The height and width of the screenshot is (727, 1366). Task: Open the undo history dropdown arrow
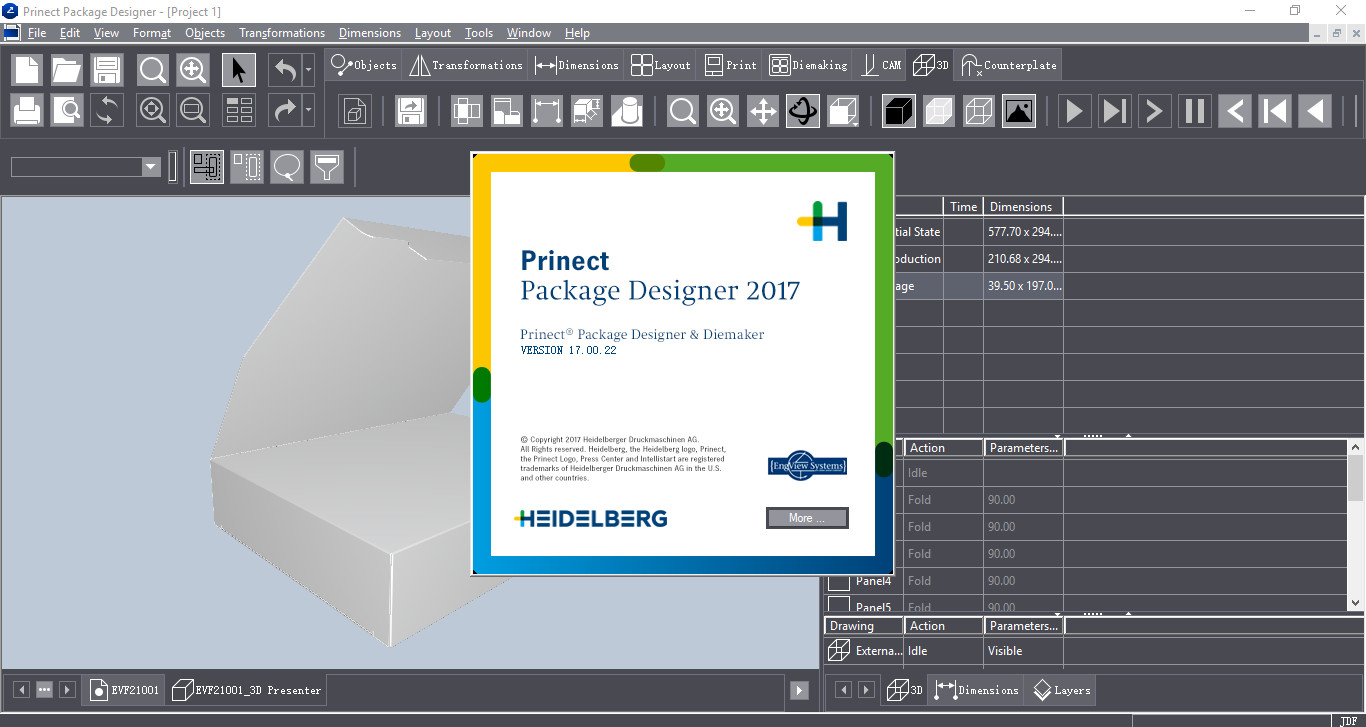tap(309, 70)
